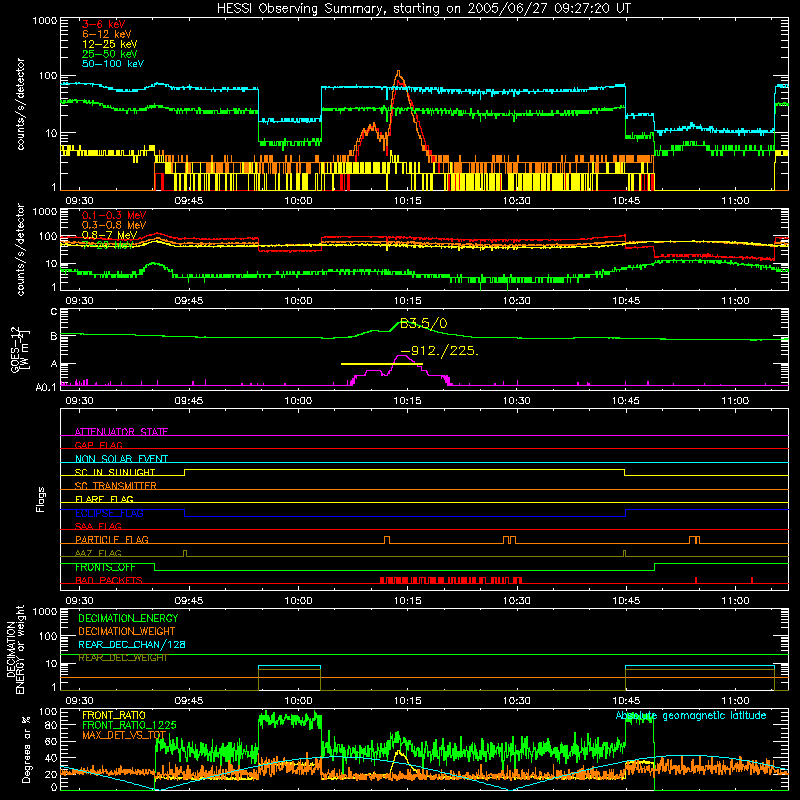800x800 pixels.
Task: Select the -912./225. flare position annotation
Action: tap(439, 351)
